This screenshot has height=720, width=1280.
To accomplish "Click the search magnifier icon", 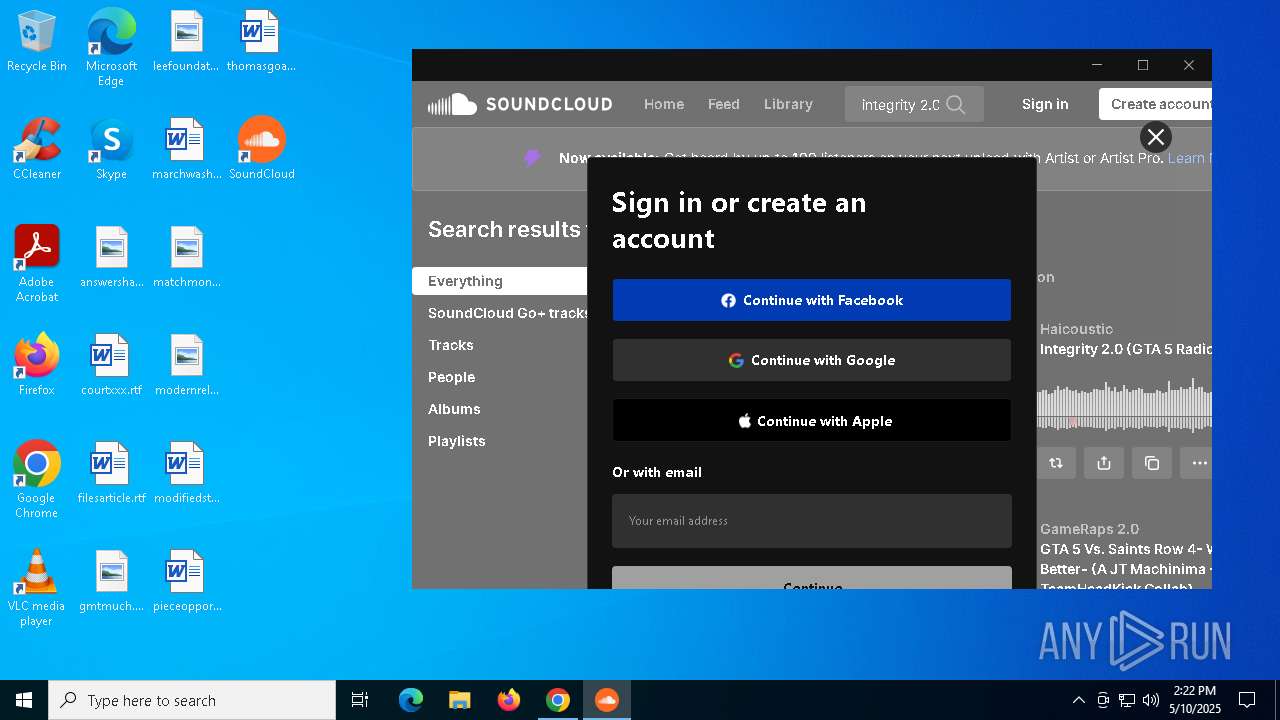I will point(956,105).
